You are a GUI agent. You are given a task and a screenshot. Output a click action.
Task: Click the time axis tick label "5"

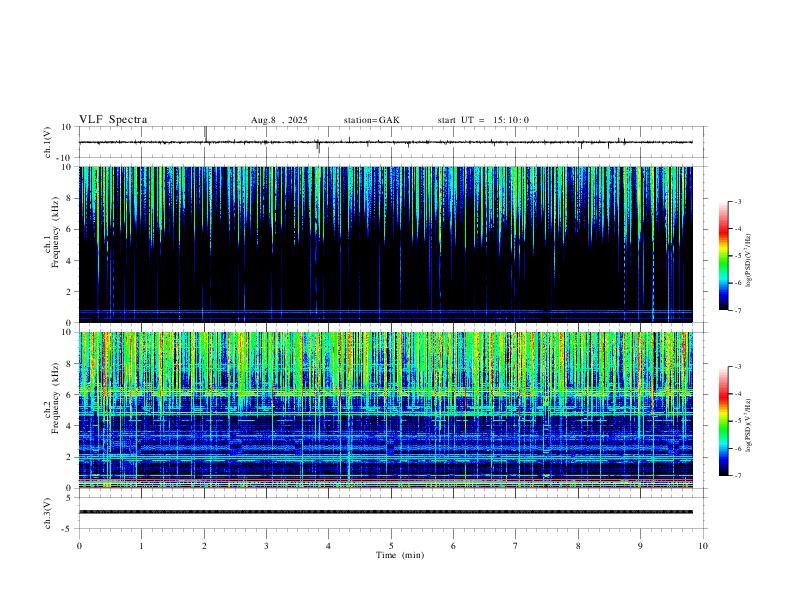coord(391,546)
